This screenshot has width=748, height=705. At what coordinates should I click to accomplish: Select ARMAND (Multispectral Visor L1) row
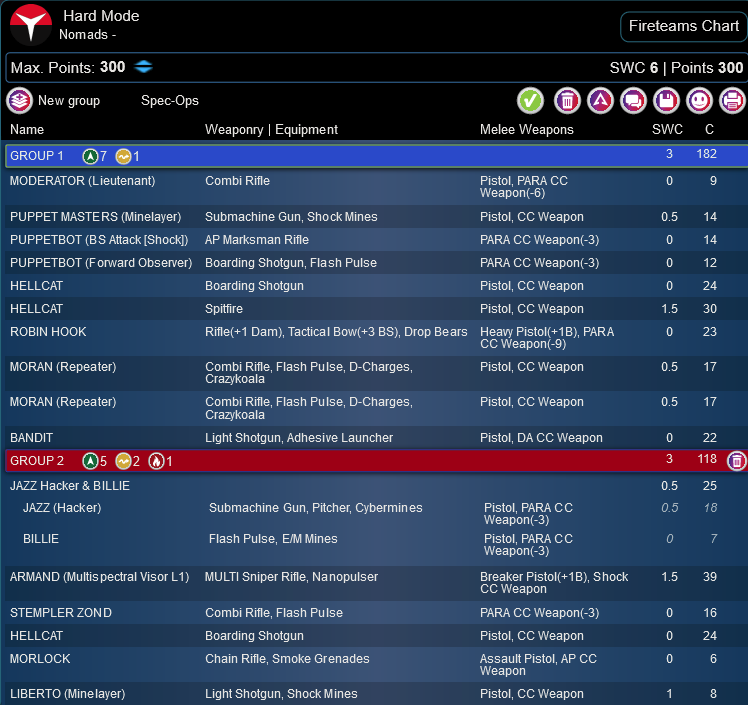[376, 583]
